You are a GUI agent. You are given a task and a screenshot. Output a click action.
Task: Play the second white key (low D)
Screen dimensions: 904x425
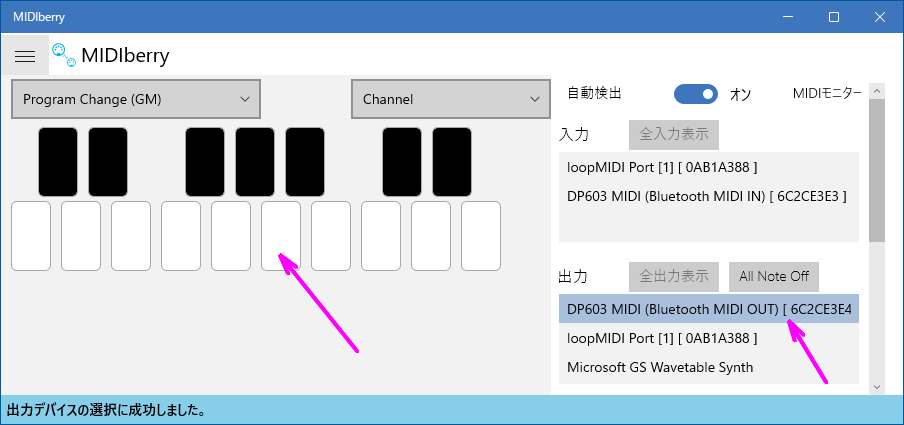click(x=81, y=236)
